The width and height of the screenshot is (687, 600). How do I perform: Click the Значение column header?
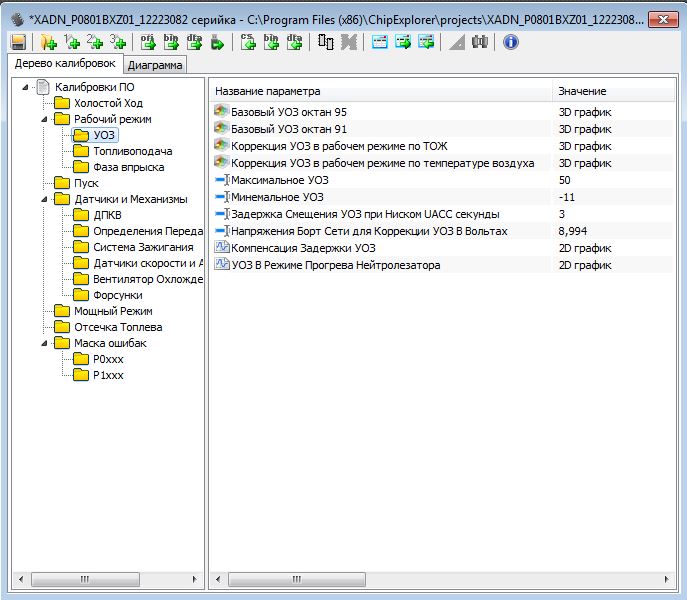(x=612, y=90)
